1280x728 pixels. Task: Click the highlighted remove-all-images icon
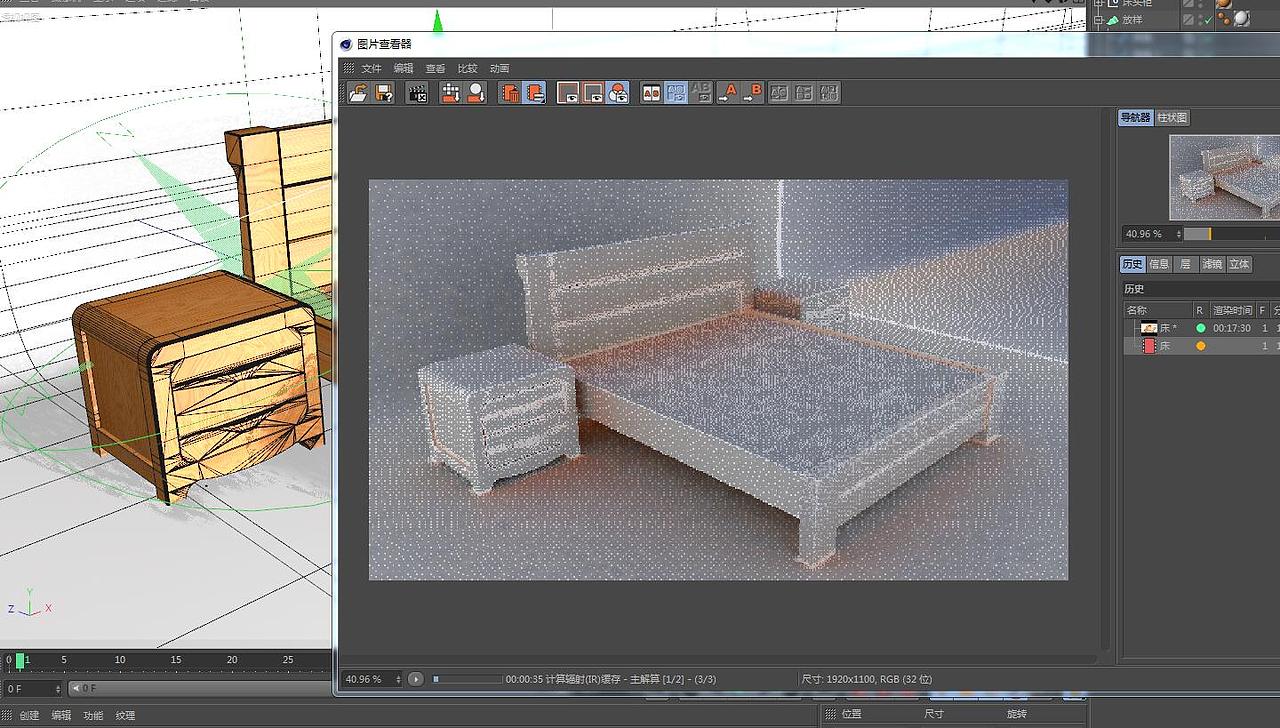pyautogui.click(x=535, y=93)
